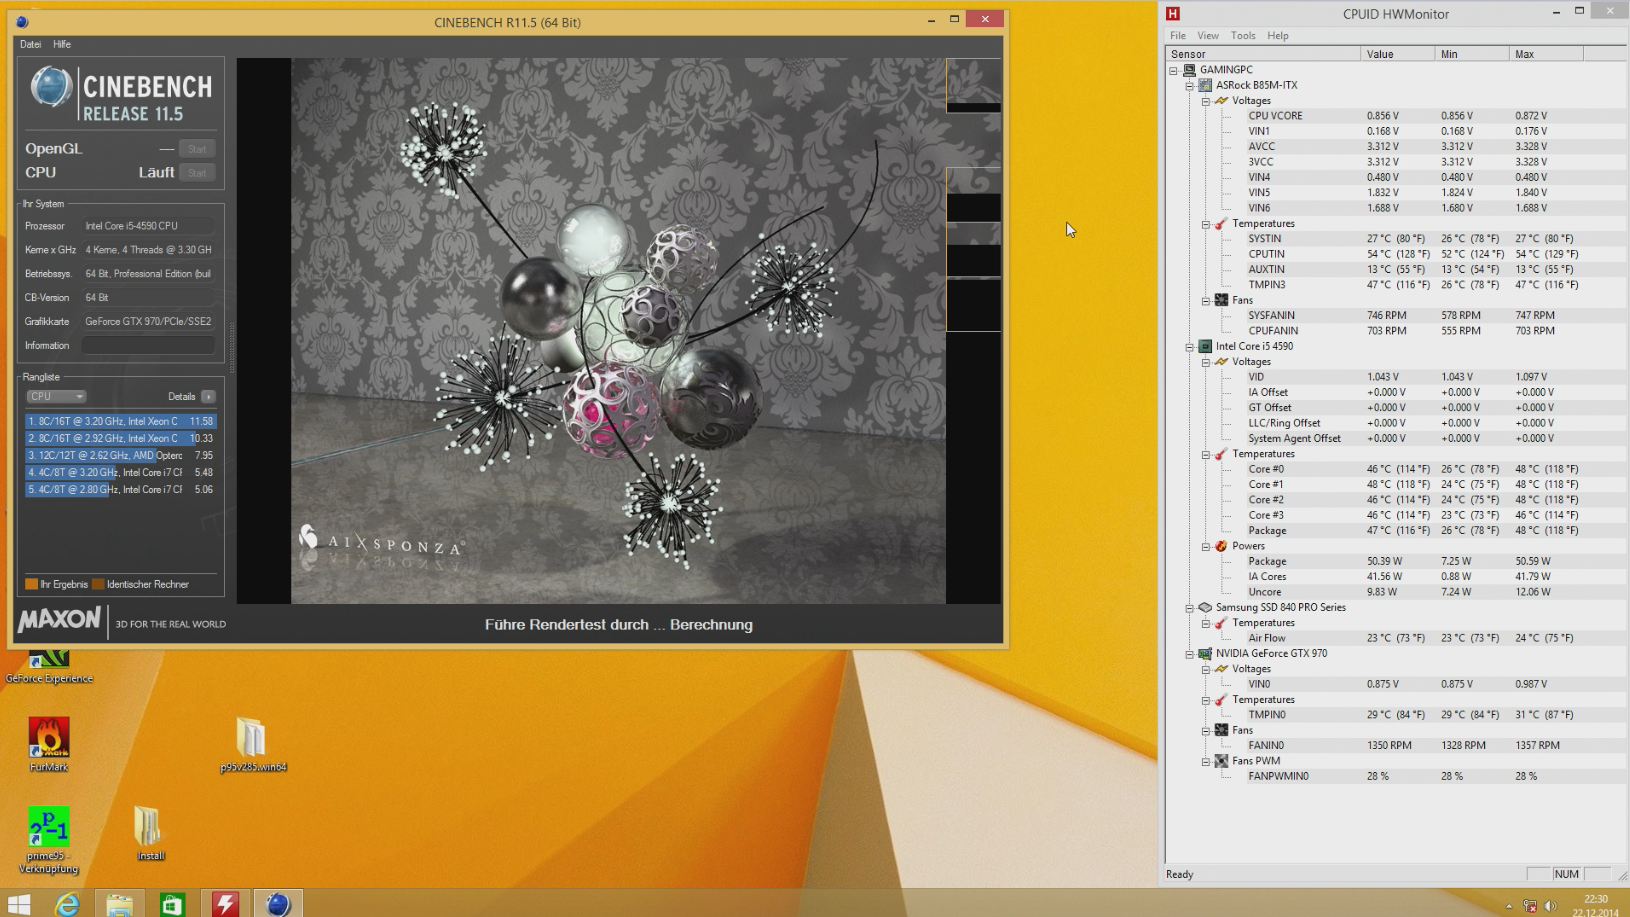Click the Sensor column header in HWMonitor

pos(1263,54)
